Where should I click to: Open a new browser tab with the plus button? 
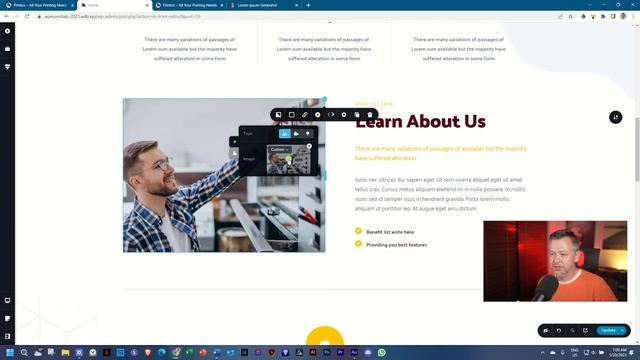tap(308, 5)
